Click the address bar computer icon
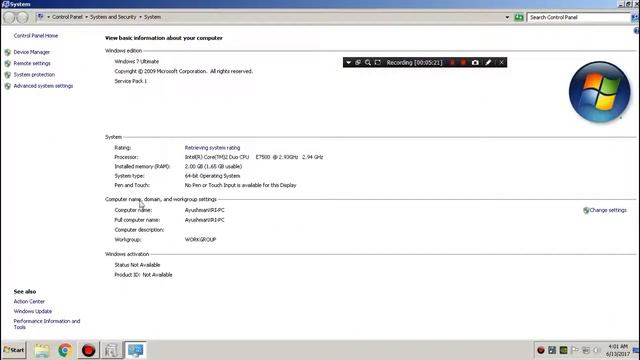The image size is (640, 360). [40, 17]
